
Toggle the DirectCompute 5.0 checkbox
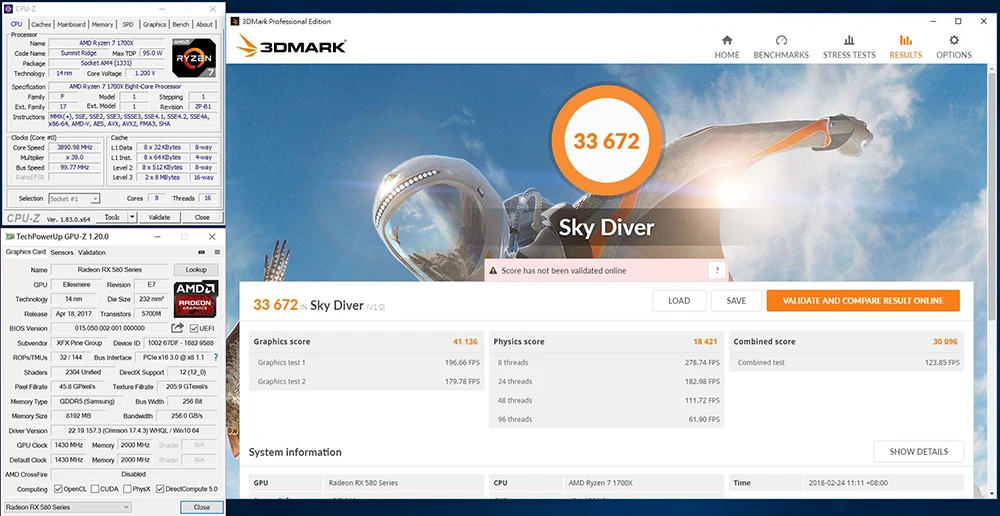pos(160,489)
